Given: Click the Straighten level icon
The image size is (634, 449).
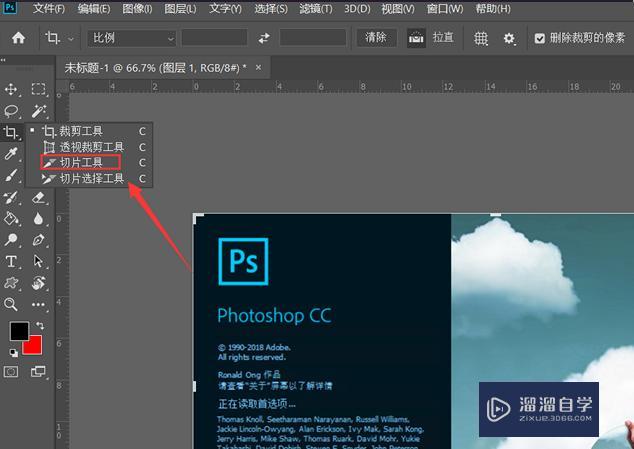Looking at the screenshot, I should (416, 38).
